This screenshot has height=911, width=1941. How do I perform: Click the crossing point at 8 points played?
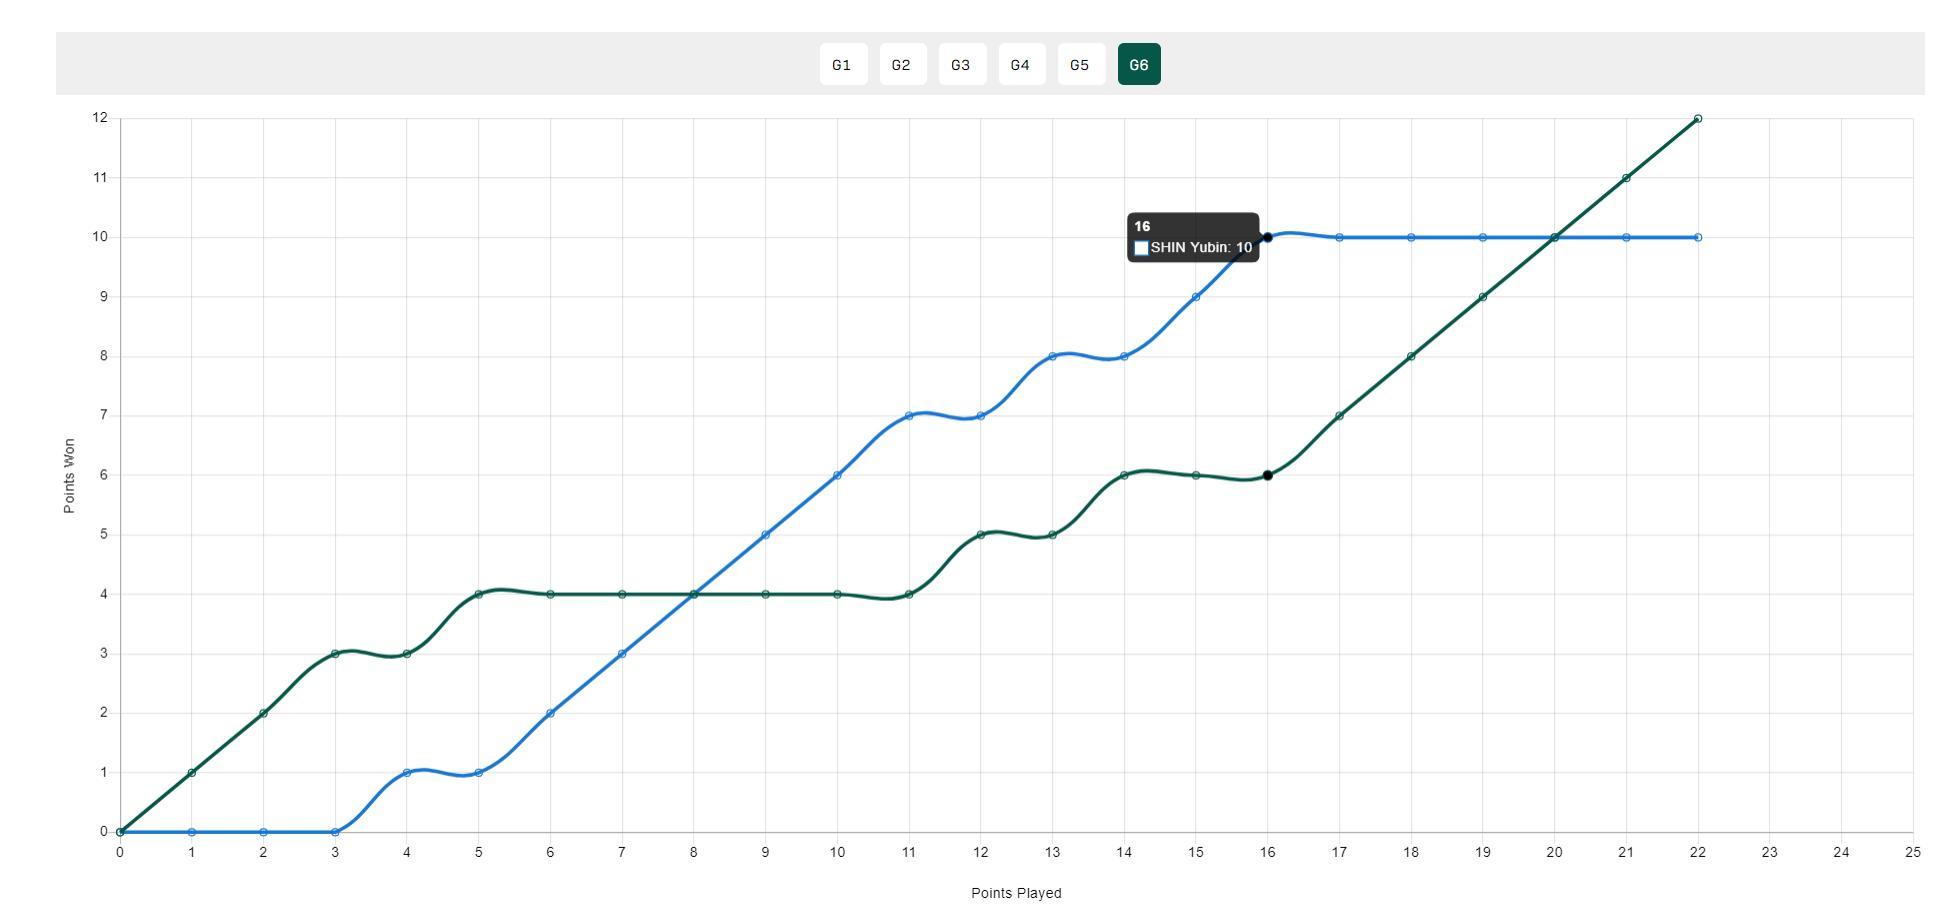click(694, 595)
